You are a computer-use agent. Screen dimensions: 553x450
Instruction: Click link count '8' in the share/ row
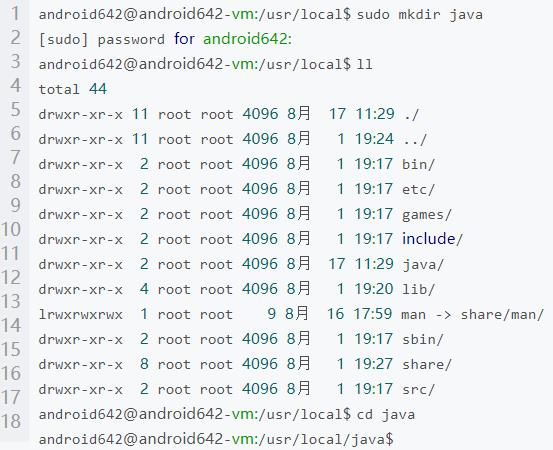click(144, 364)
